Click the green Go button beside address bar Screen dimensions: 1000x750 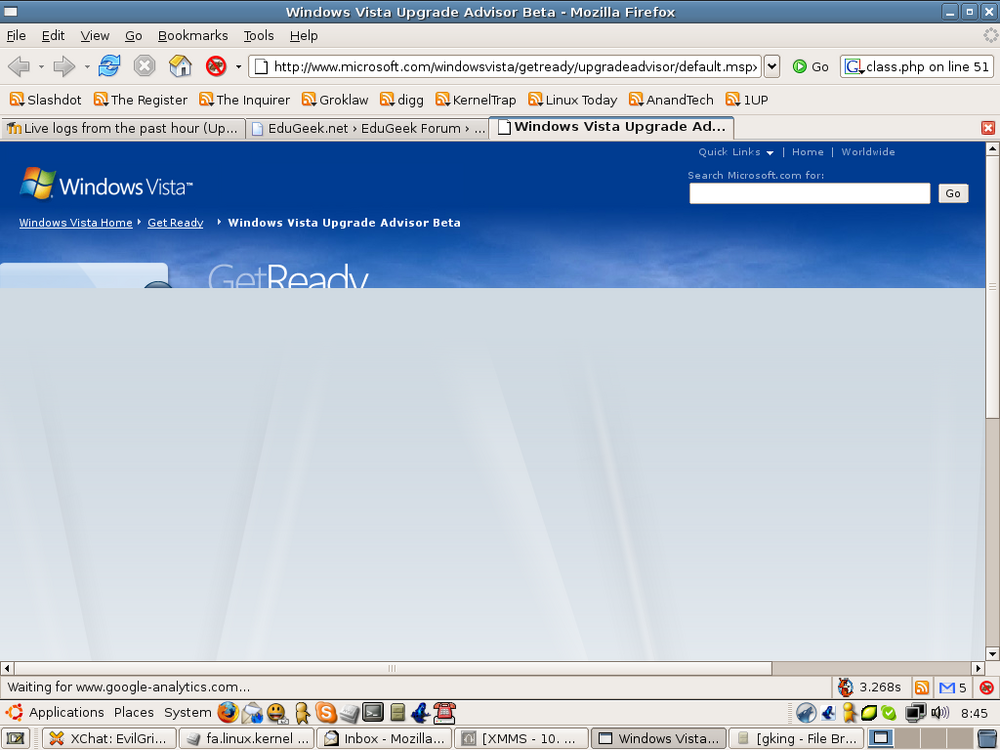810,66
